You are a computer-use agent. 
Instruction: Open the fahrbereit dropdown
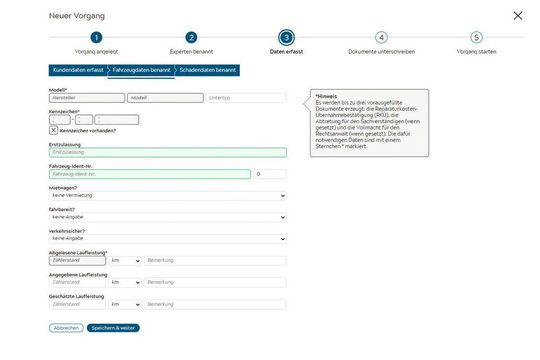[x=168, y=217]
